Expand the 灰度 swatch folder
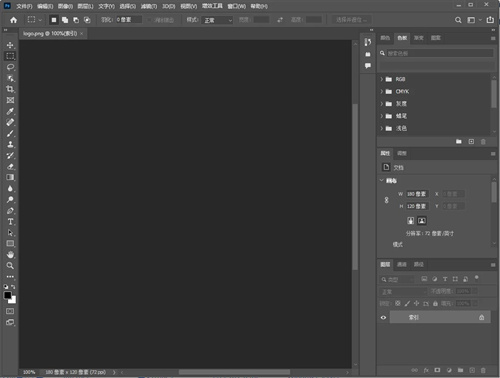Viewport: 500px width, 378px height. [x=382, y=104]
